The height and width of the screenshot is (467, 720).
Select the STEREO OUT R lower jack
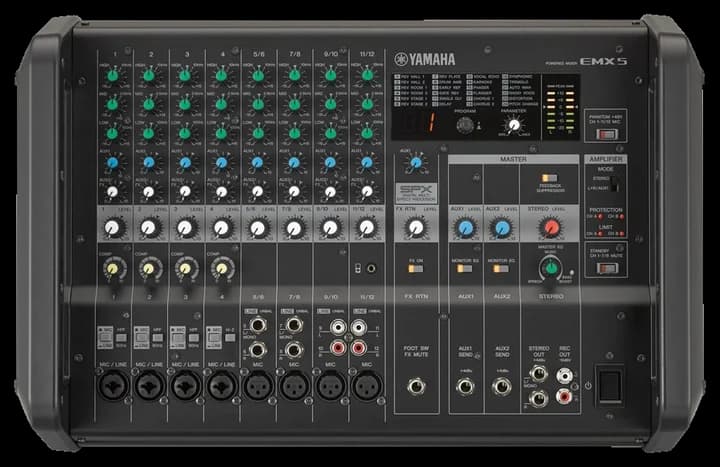pyautogui.click(x=538, y=399)
